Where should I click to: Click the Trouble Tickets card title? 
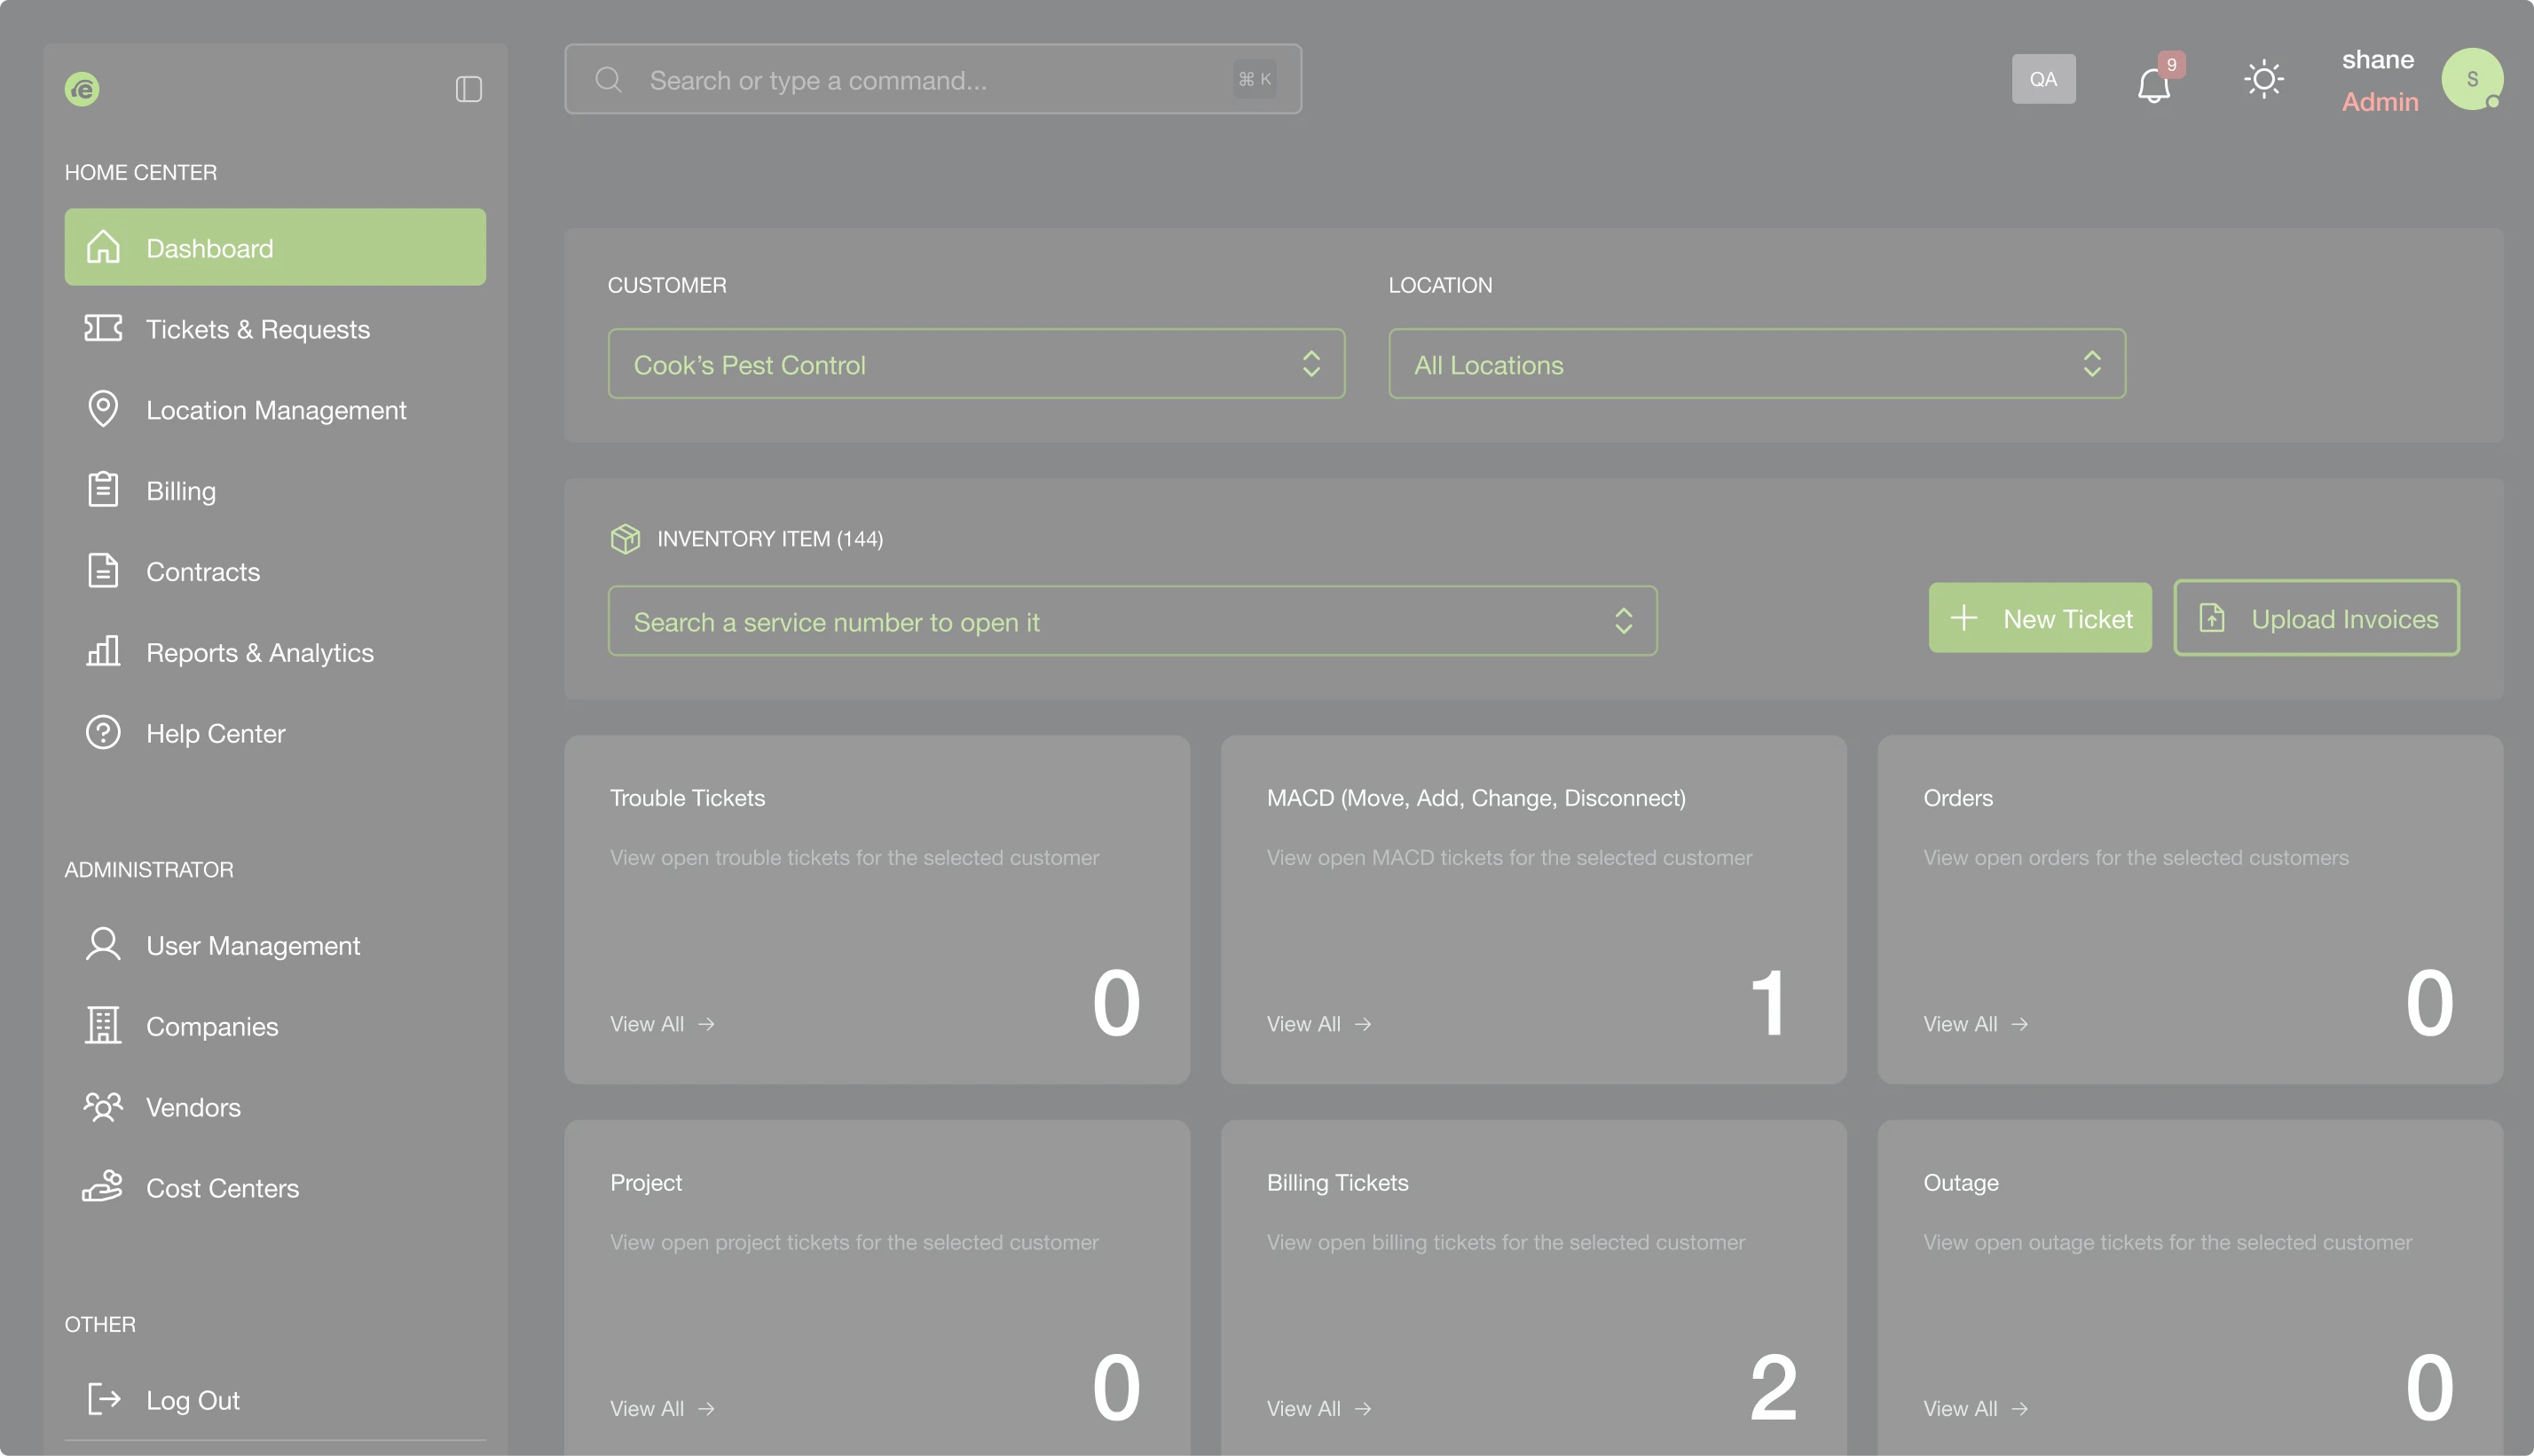687,798
